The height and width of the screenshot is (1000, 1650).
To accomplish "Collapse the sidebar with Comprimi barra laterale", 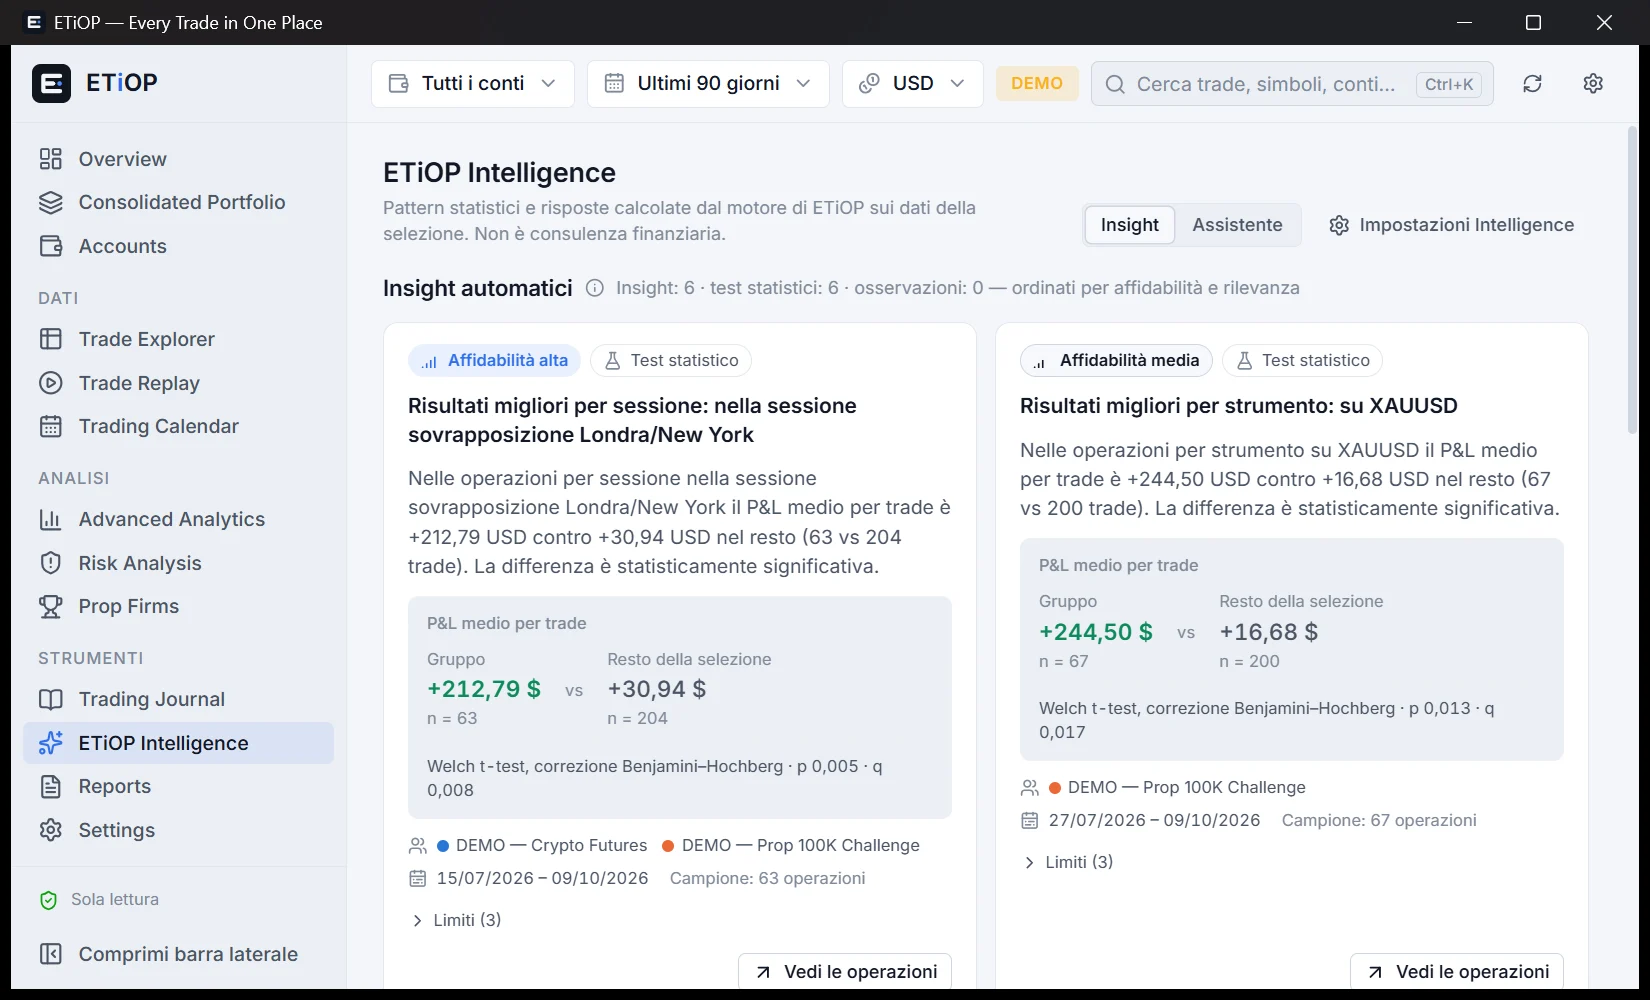I will click(x=178, y=954).
